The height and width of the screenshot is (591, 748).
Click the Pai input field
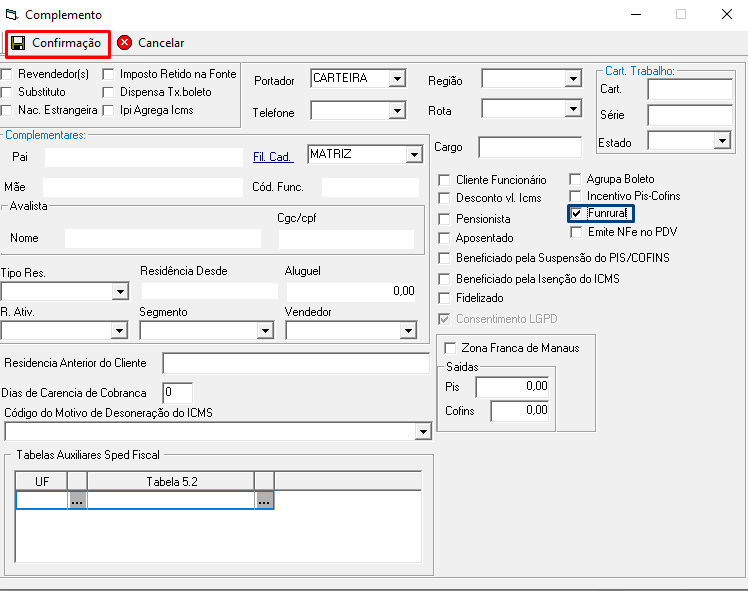click(x=144, y=157)
